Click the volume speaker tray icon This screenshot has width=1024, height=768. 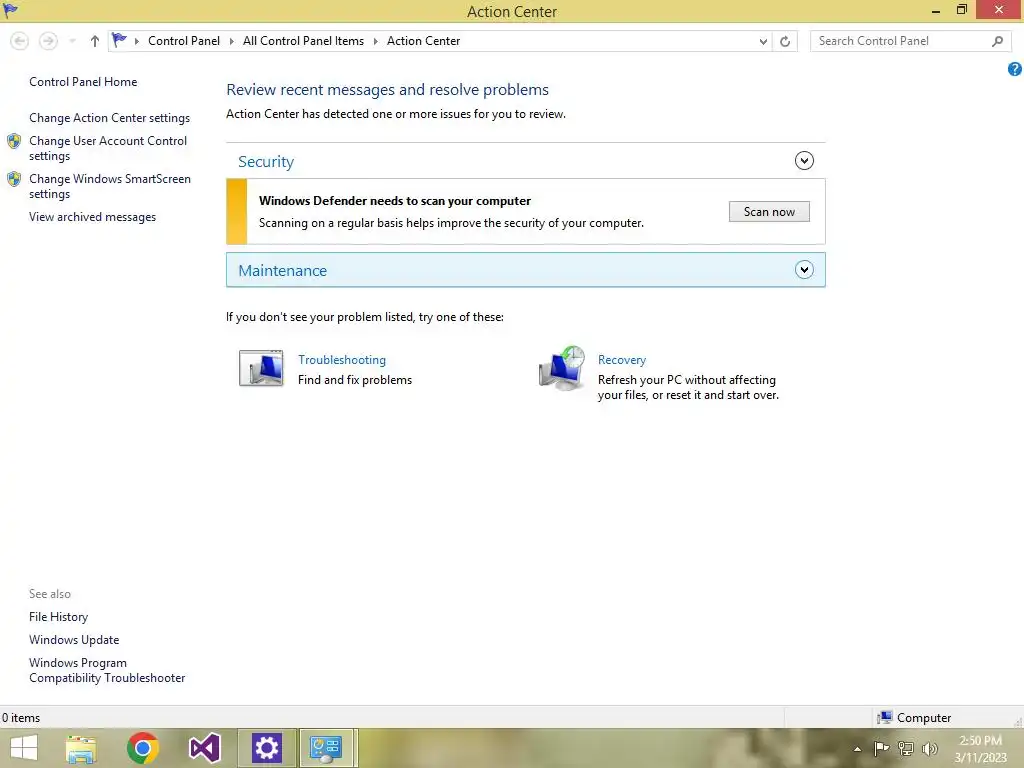930,748
